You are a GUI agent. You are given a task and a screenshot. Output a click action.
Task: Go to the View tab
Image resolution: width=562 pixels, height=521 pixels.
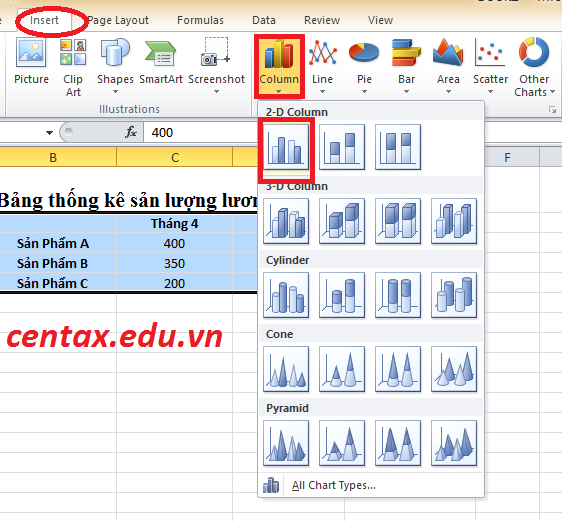[x=380, y=20]
